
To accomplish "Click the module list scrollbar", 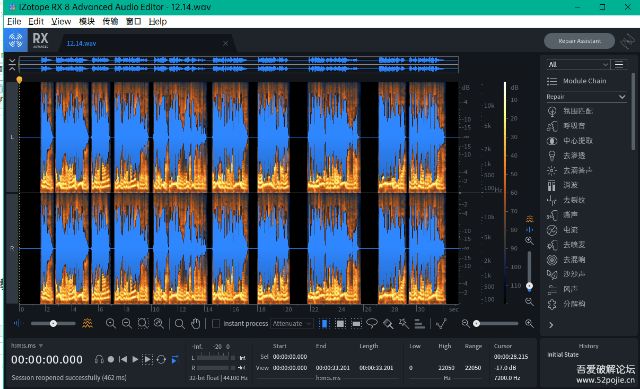I will point(633,111).
